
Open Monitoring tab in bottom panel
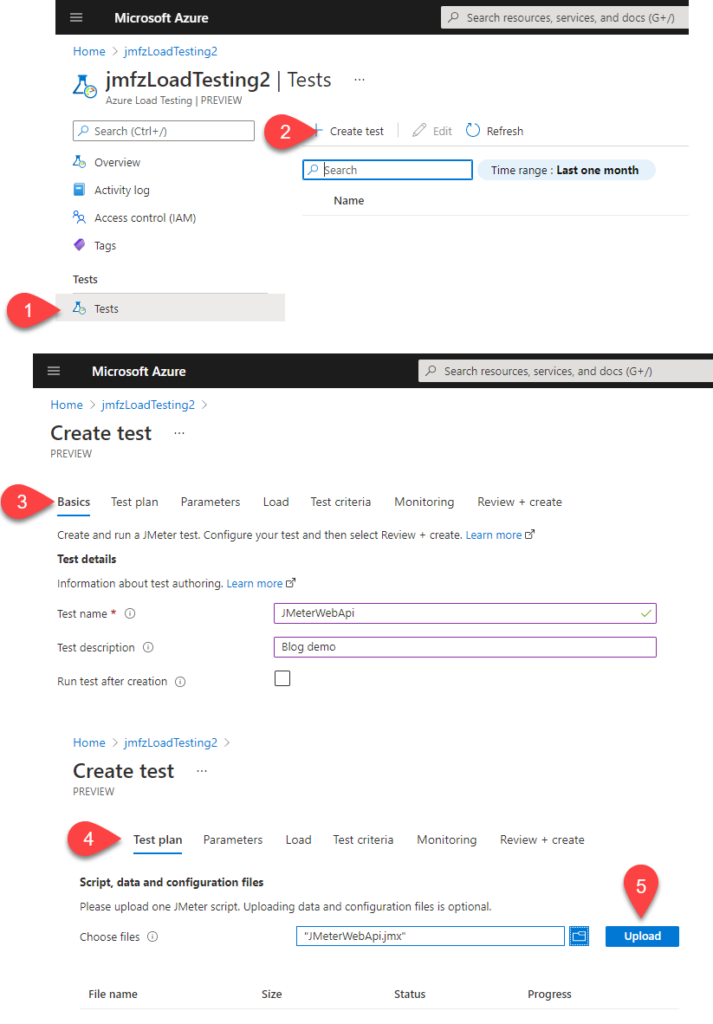[447, 839]
